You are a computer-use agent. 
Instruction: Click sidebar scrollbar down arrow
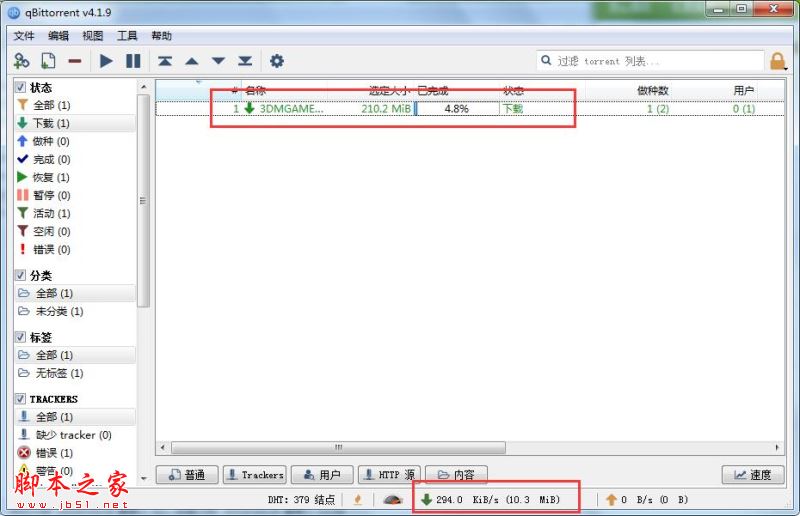(143, 478)
